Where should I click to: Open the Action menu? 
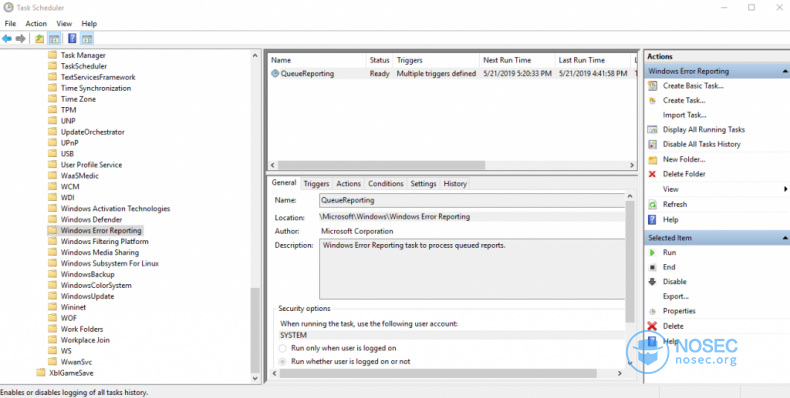pyautogui.click(x=36, y=24)
